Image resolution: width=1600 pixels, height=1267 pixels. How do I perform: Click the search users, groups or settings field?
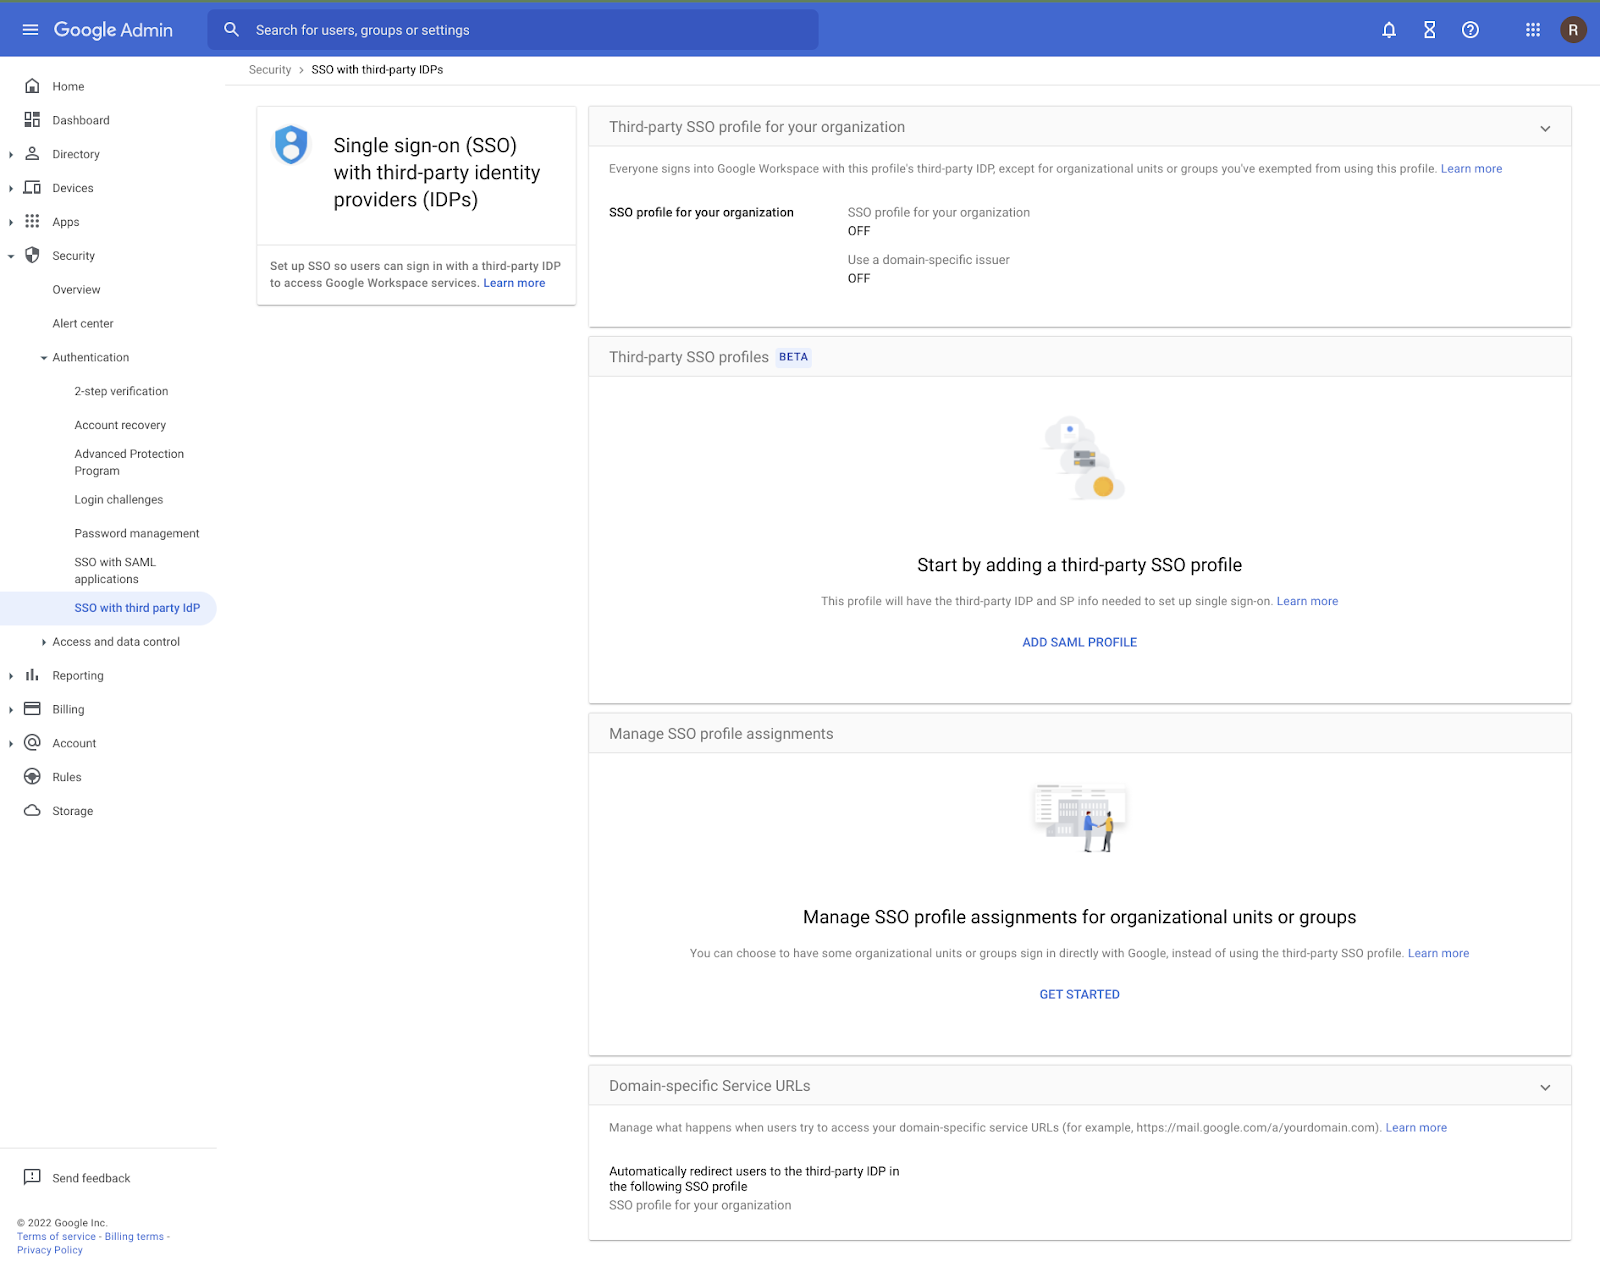pos(513,30)
